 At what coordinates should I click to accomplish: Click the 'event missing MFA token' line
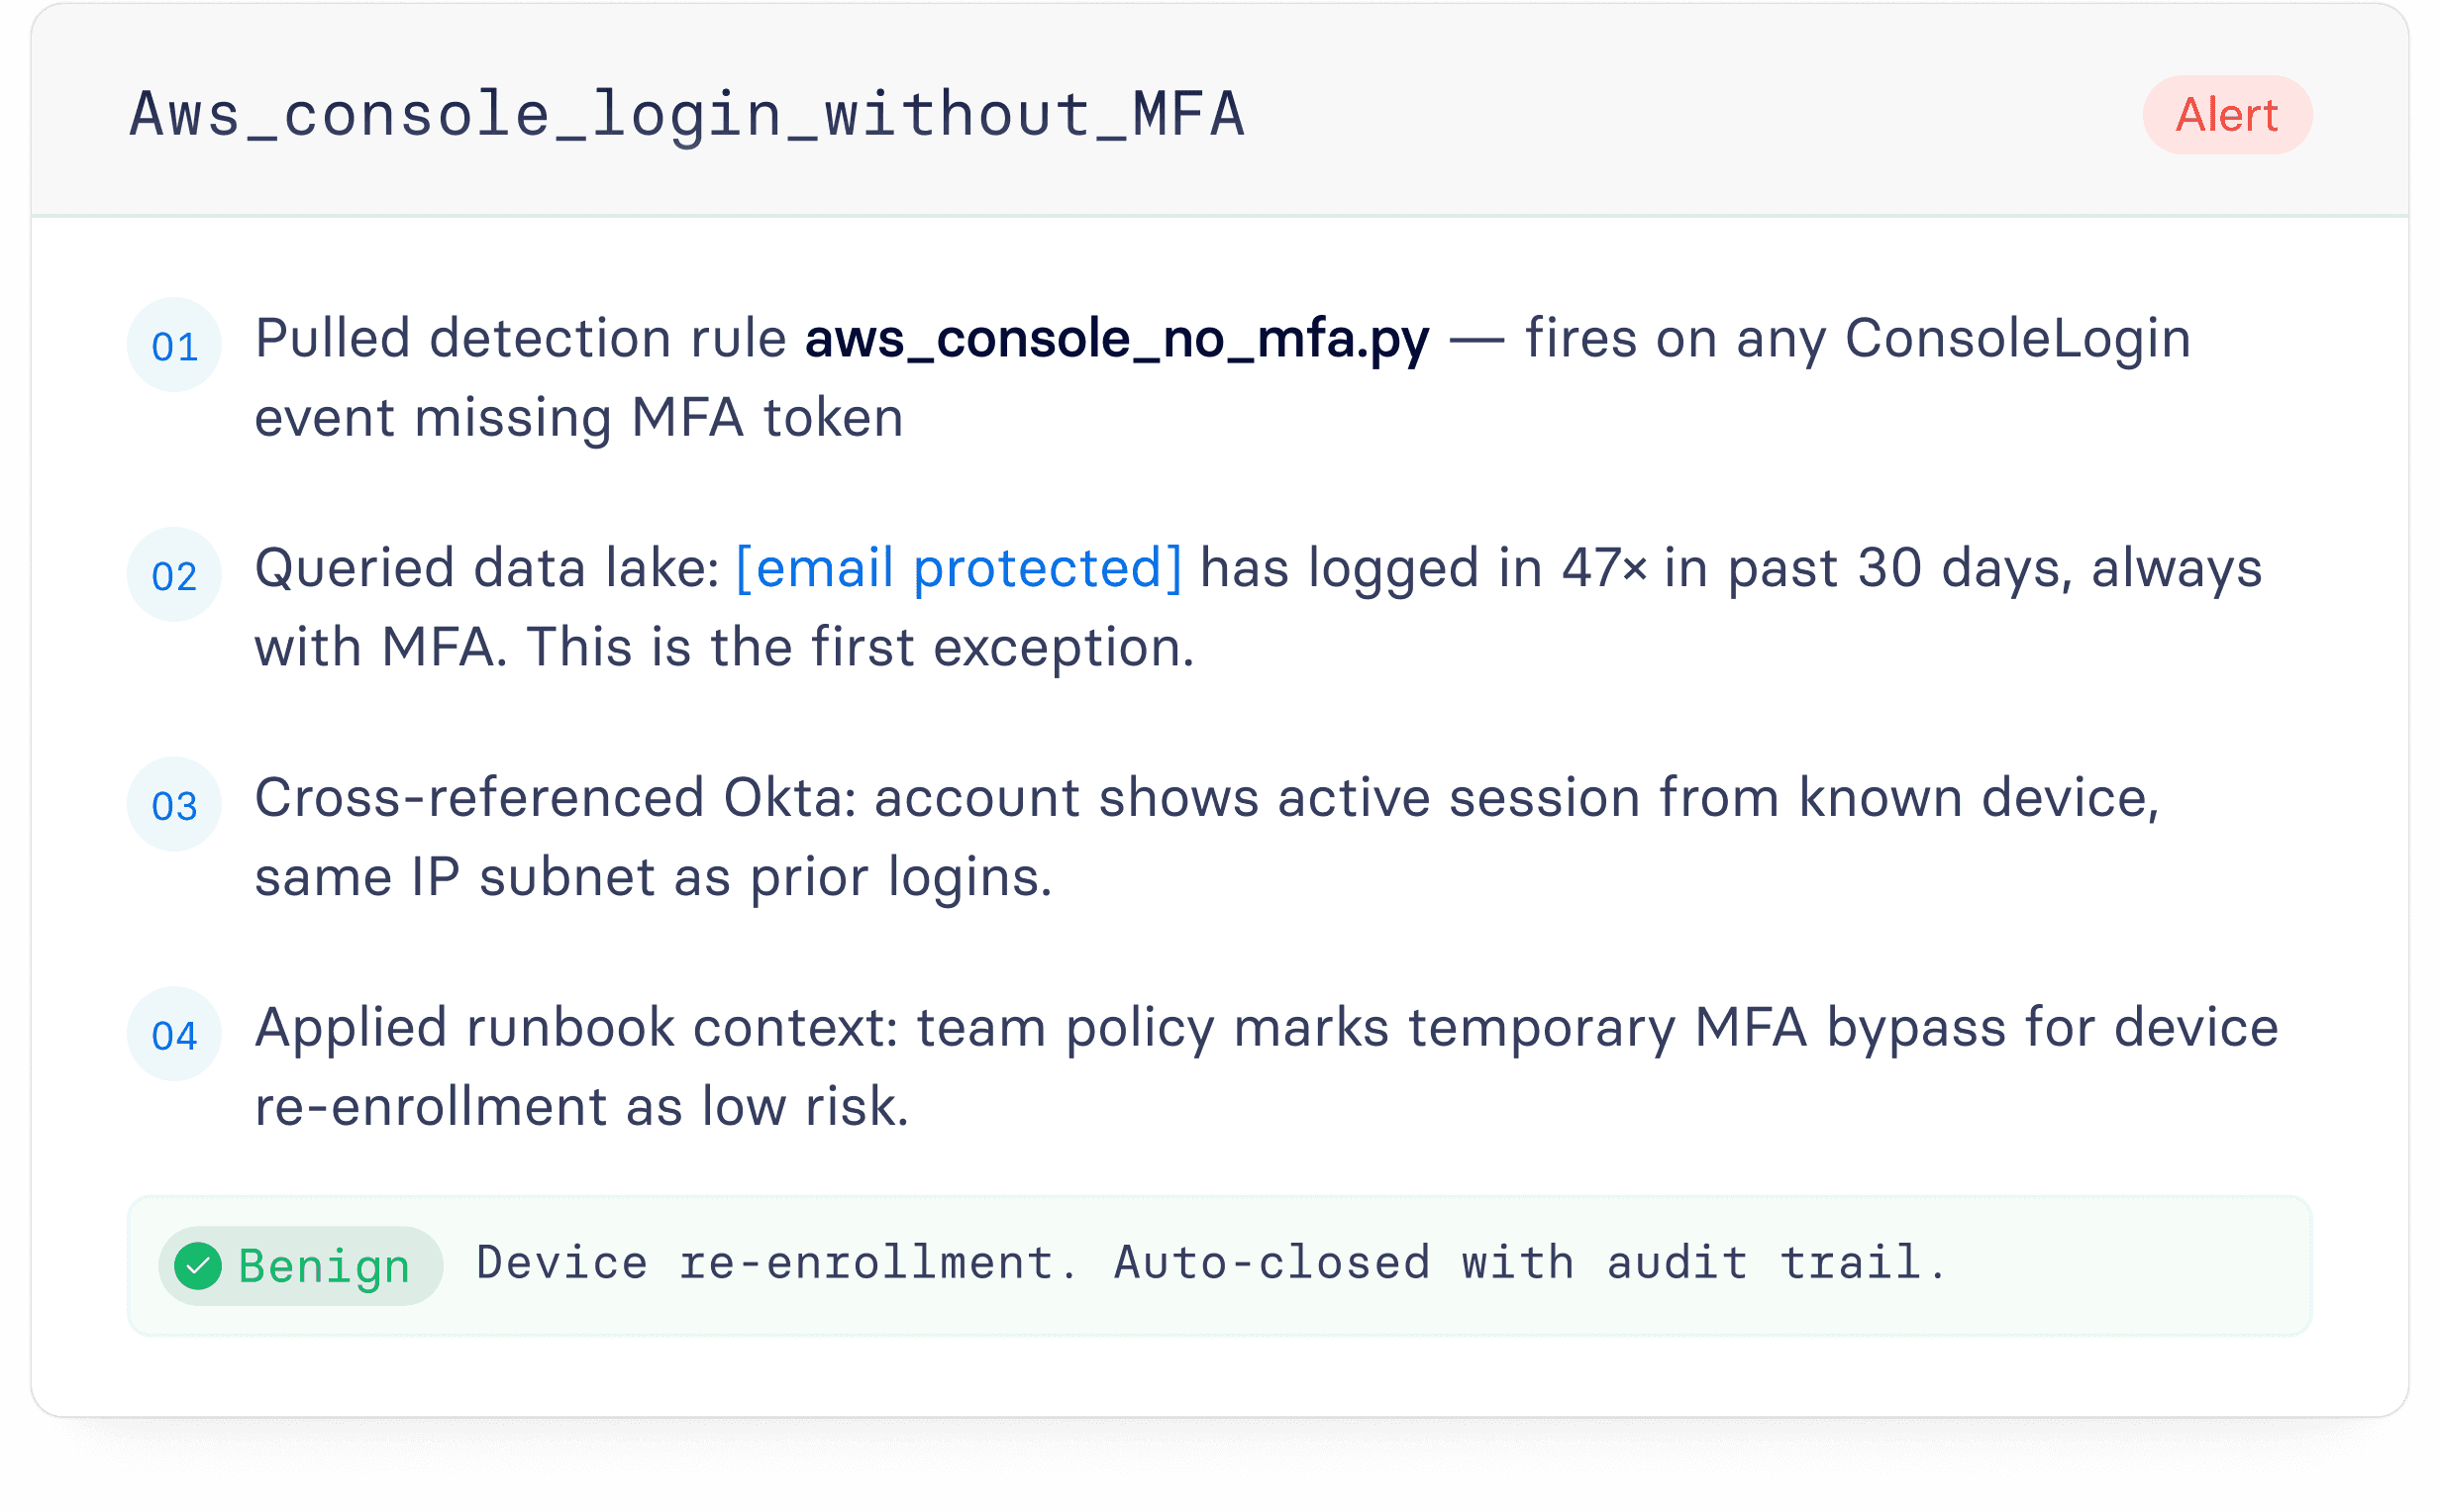[x=579, y=417]
